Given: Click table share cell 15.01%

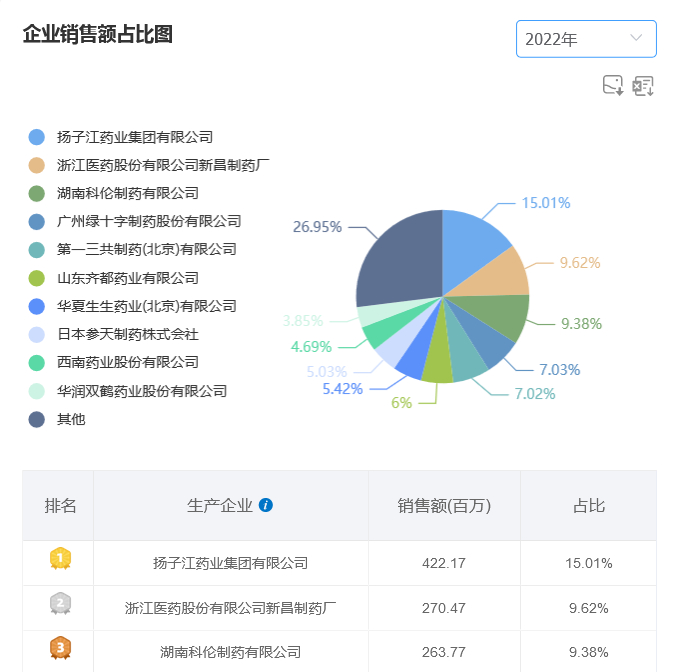Looking at the screenshot, I should click(x=589, y=563).
